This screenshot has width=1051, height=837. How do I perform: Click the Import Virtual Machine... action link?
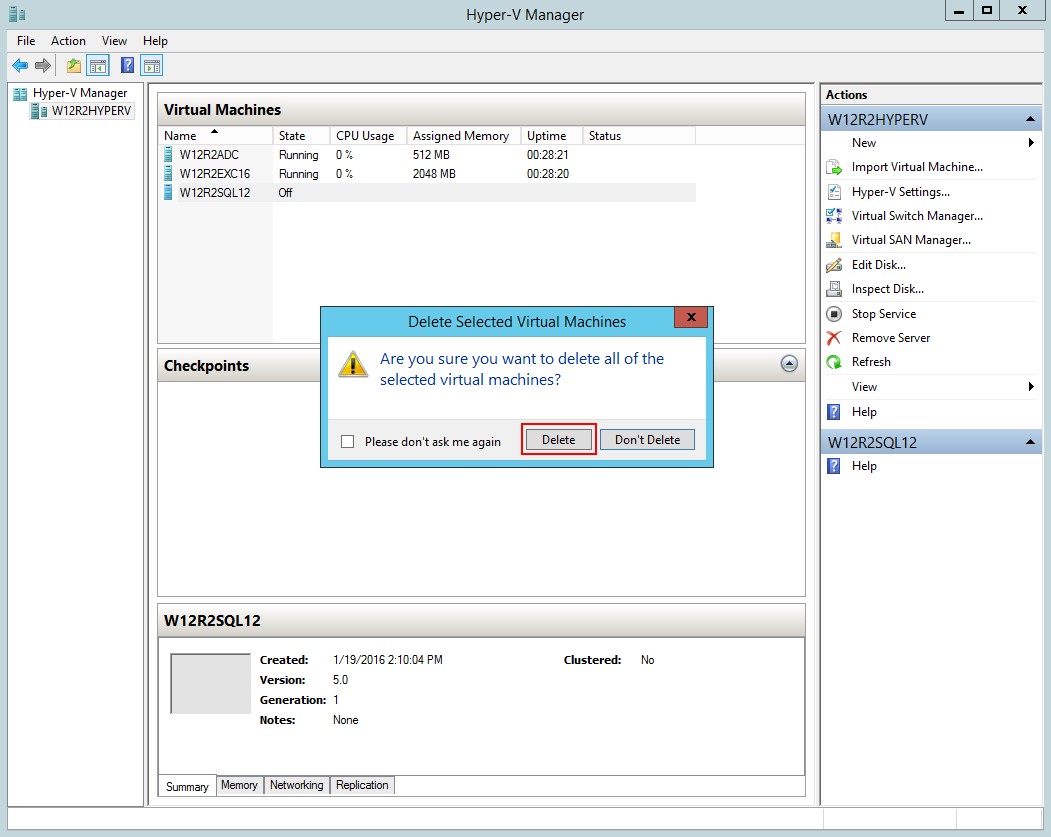coord(917,167)
